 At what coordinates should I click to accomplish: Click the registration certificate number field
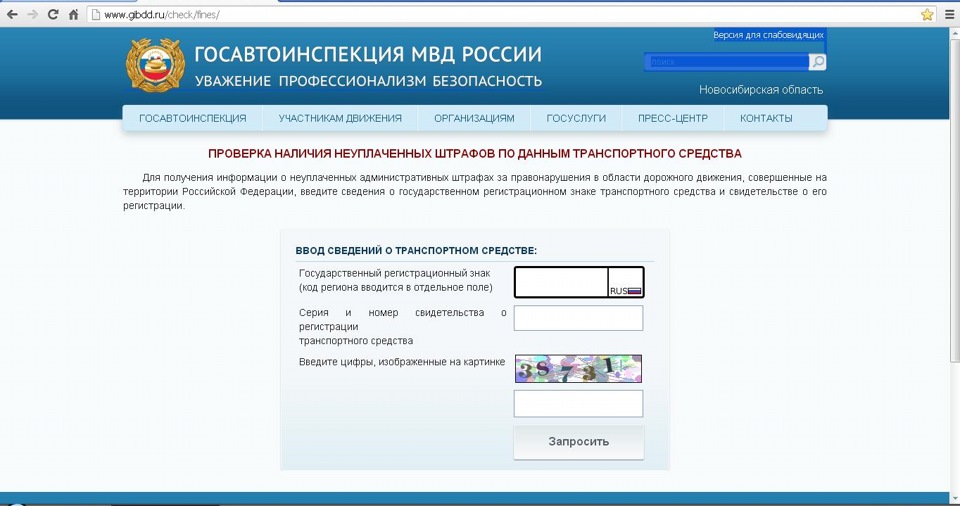(x=578, y=318)
